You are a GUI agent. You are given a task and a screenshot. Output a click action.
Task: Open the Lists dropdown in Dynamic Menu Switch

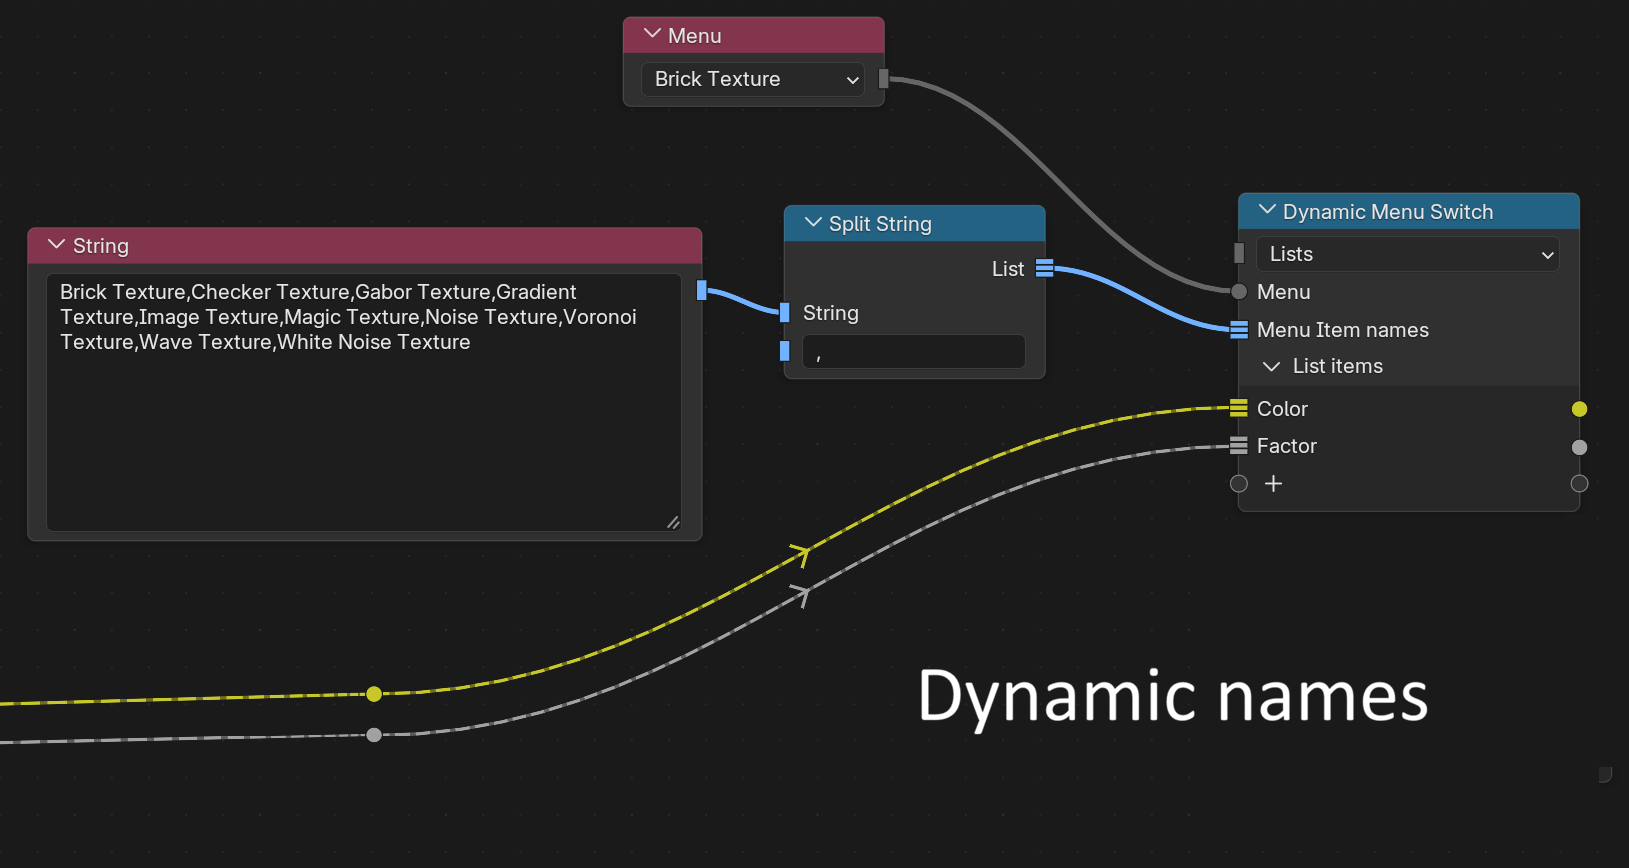click(x=1408, y=254)
